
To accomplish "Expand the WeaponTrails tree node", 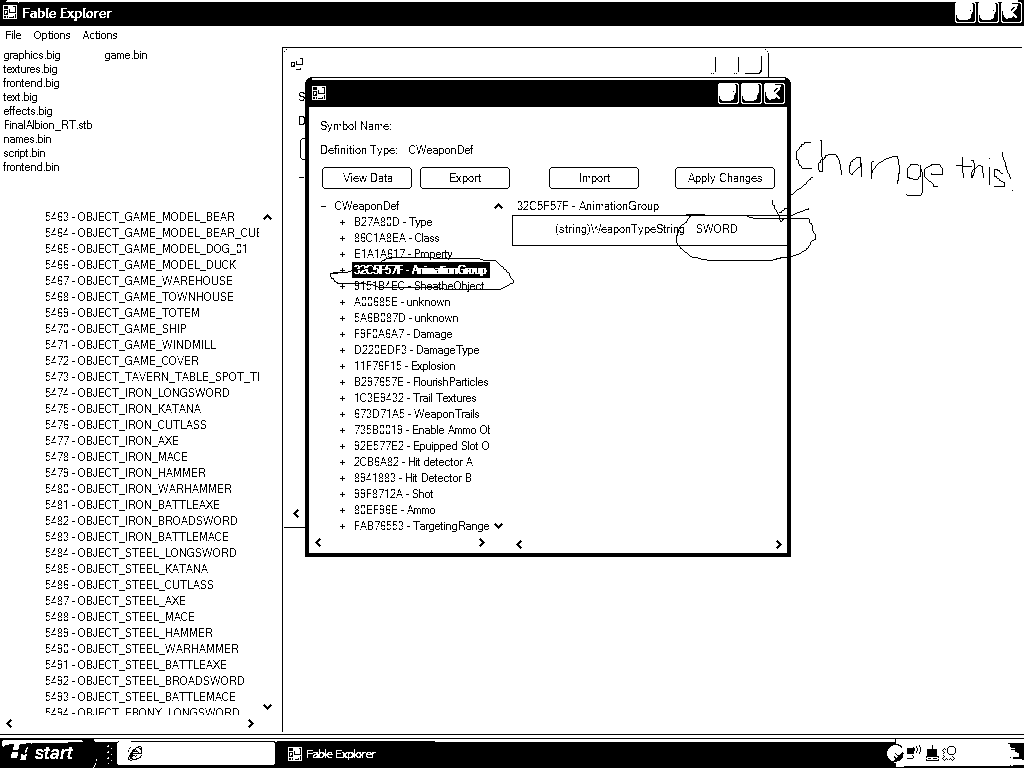I will pyautogui.click(x=343, y=414).
